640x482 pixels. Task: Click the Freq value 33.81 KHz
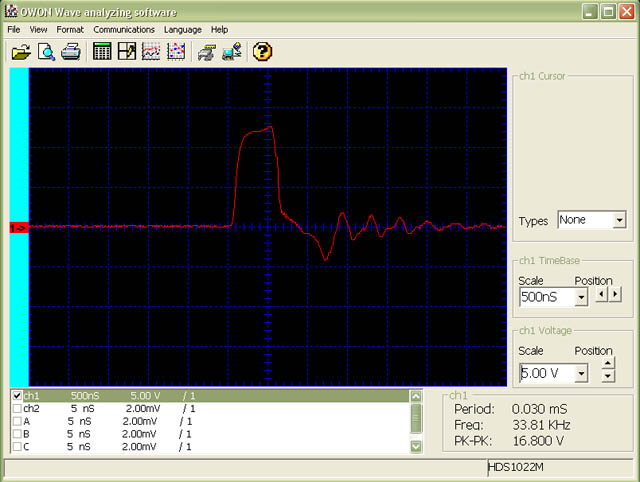click(541, 425)
